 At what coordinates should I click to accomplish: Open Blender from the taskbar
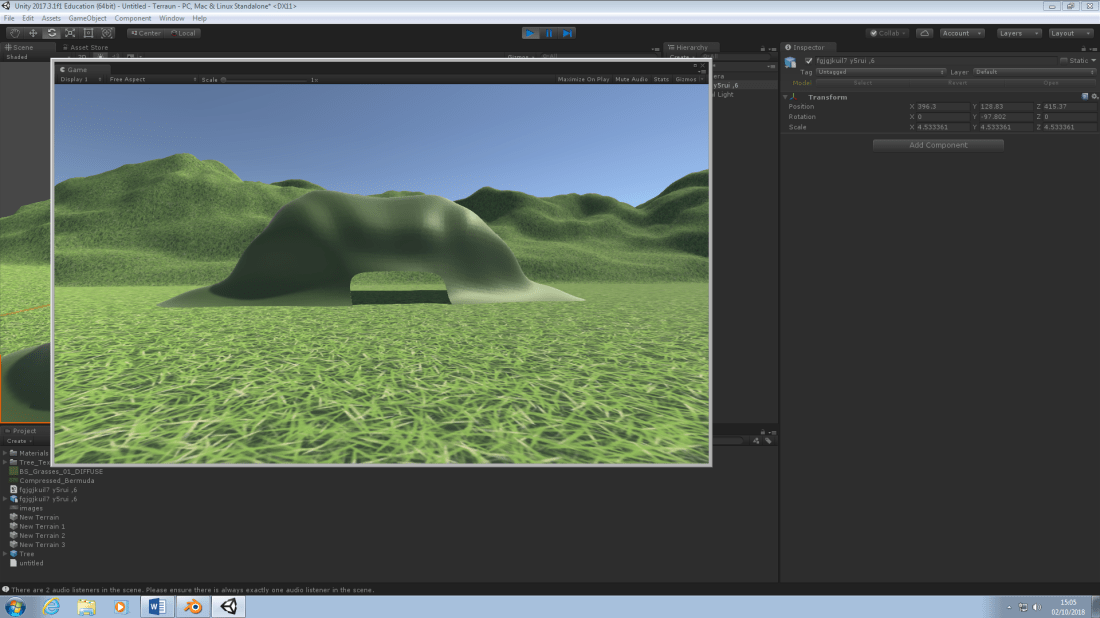194,606
